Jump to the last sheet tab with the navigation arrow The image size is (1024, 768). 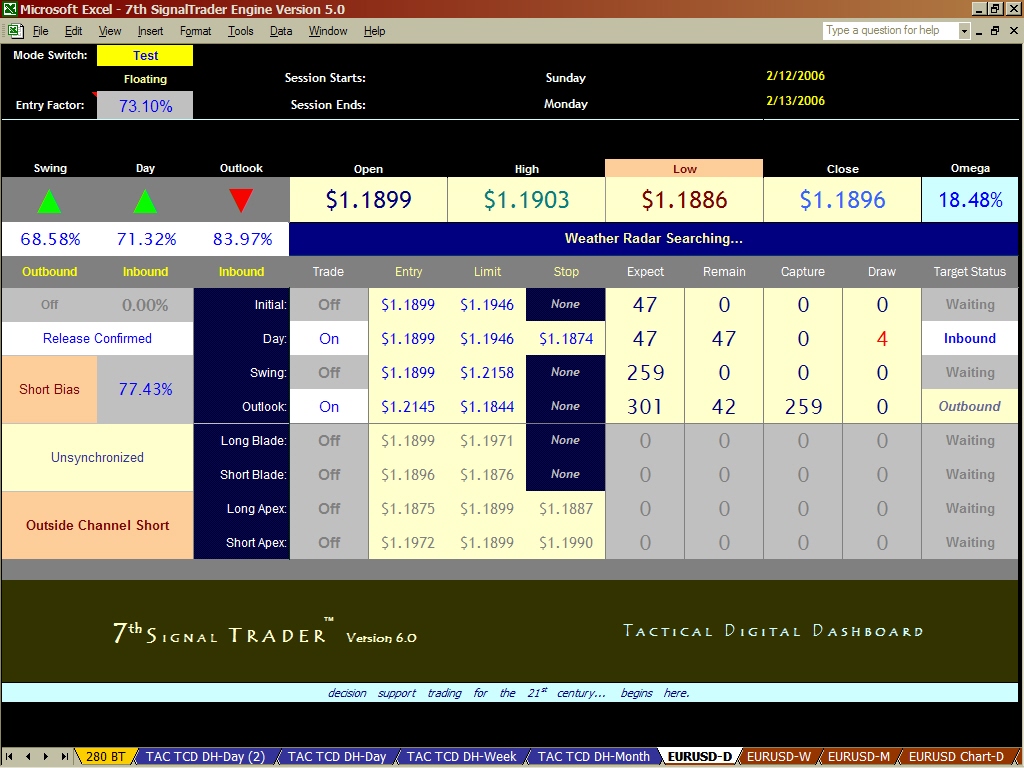coord(64,756)
